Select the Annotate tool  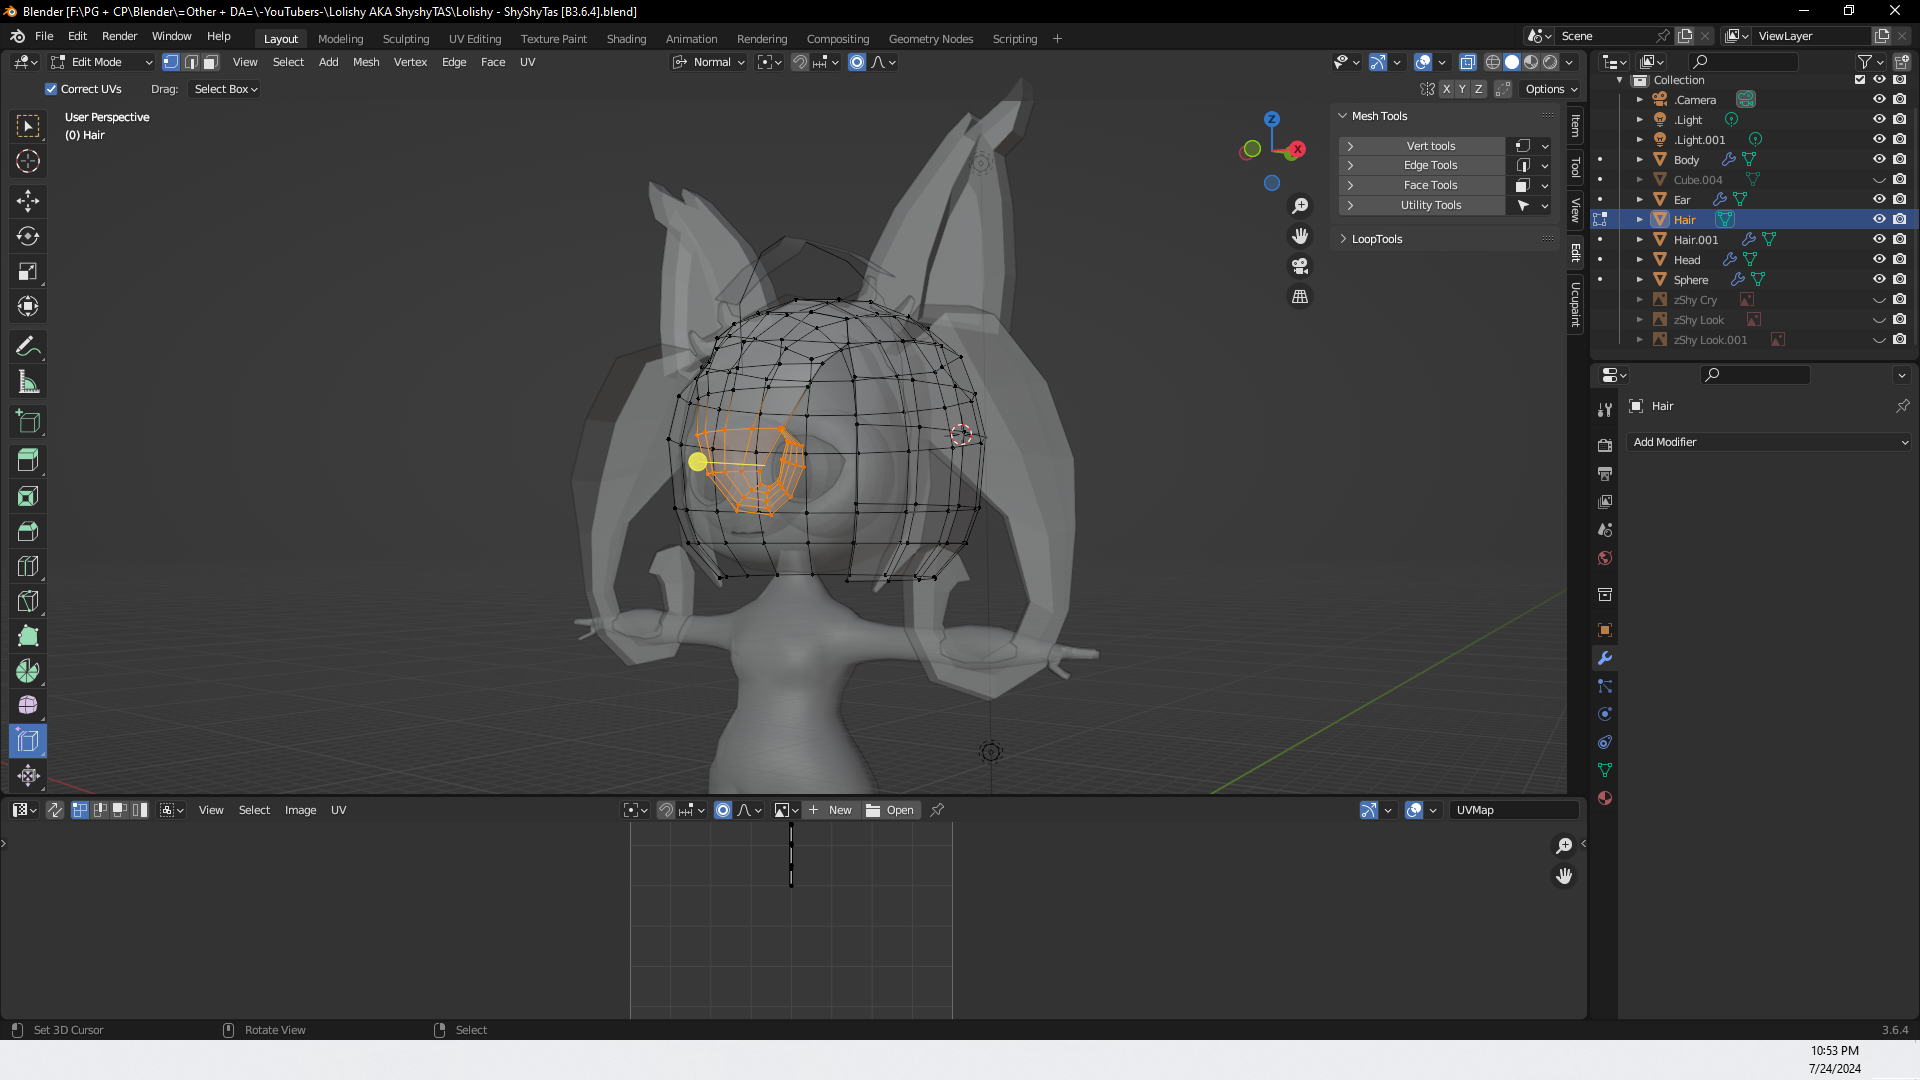click(x=28, y=346)
